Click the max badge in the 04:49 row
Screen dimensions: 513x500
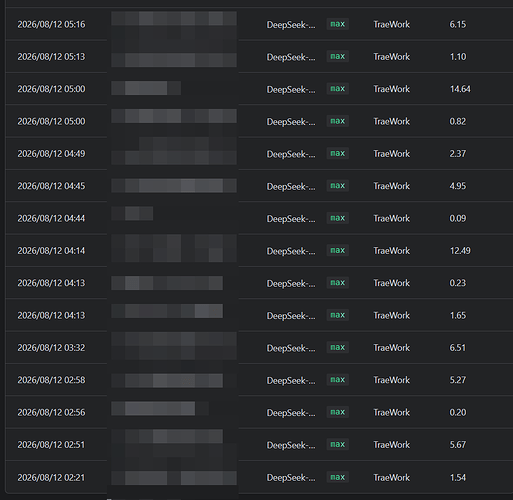337,153
